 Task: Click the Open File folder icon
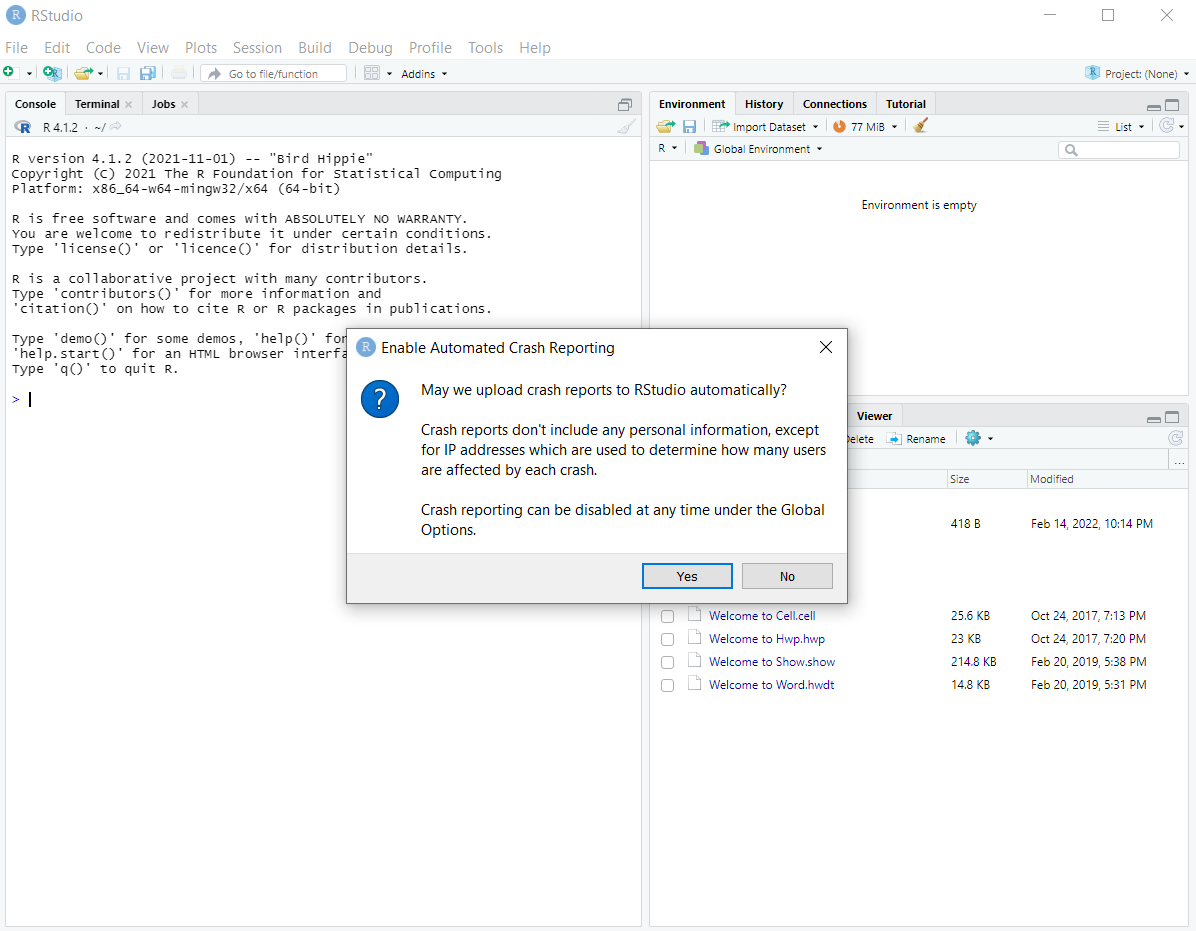(x=83, y=73)
